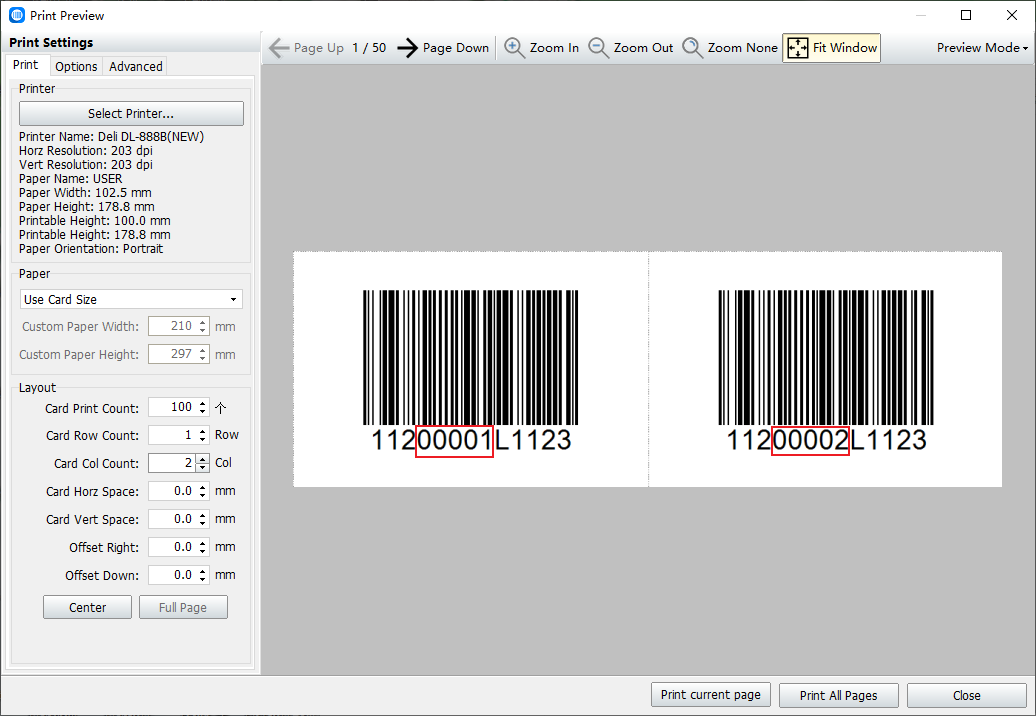Viewport: 1036px width, 716px height.
Task: Switch to the Advanced tab
Action: (x=135, y=66)
